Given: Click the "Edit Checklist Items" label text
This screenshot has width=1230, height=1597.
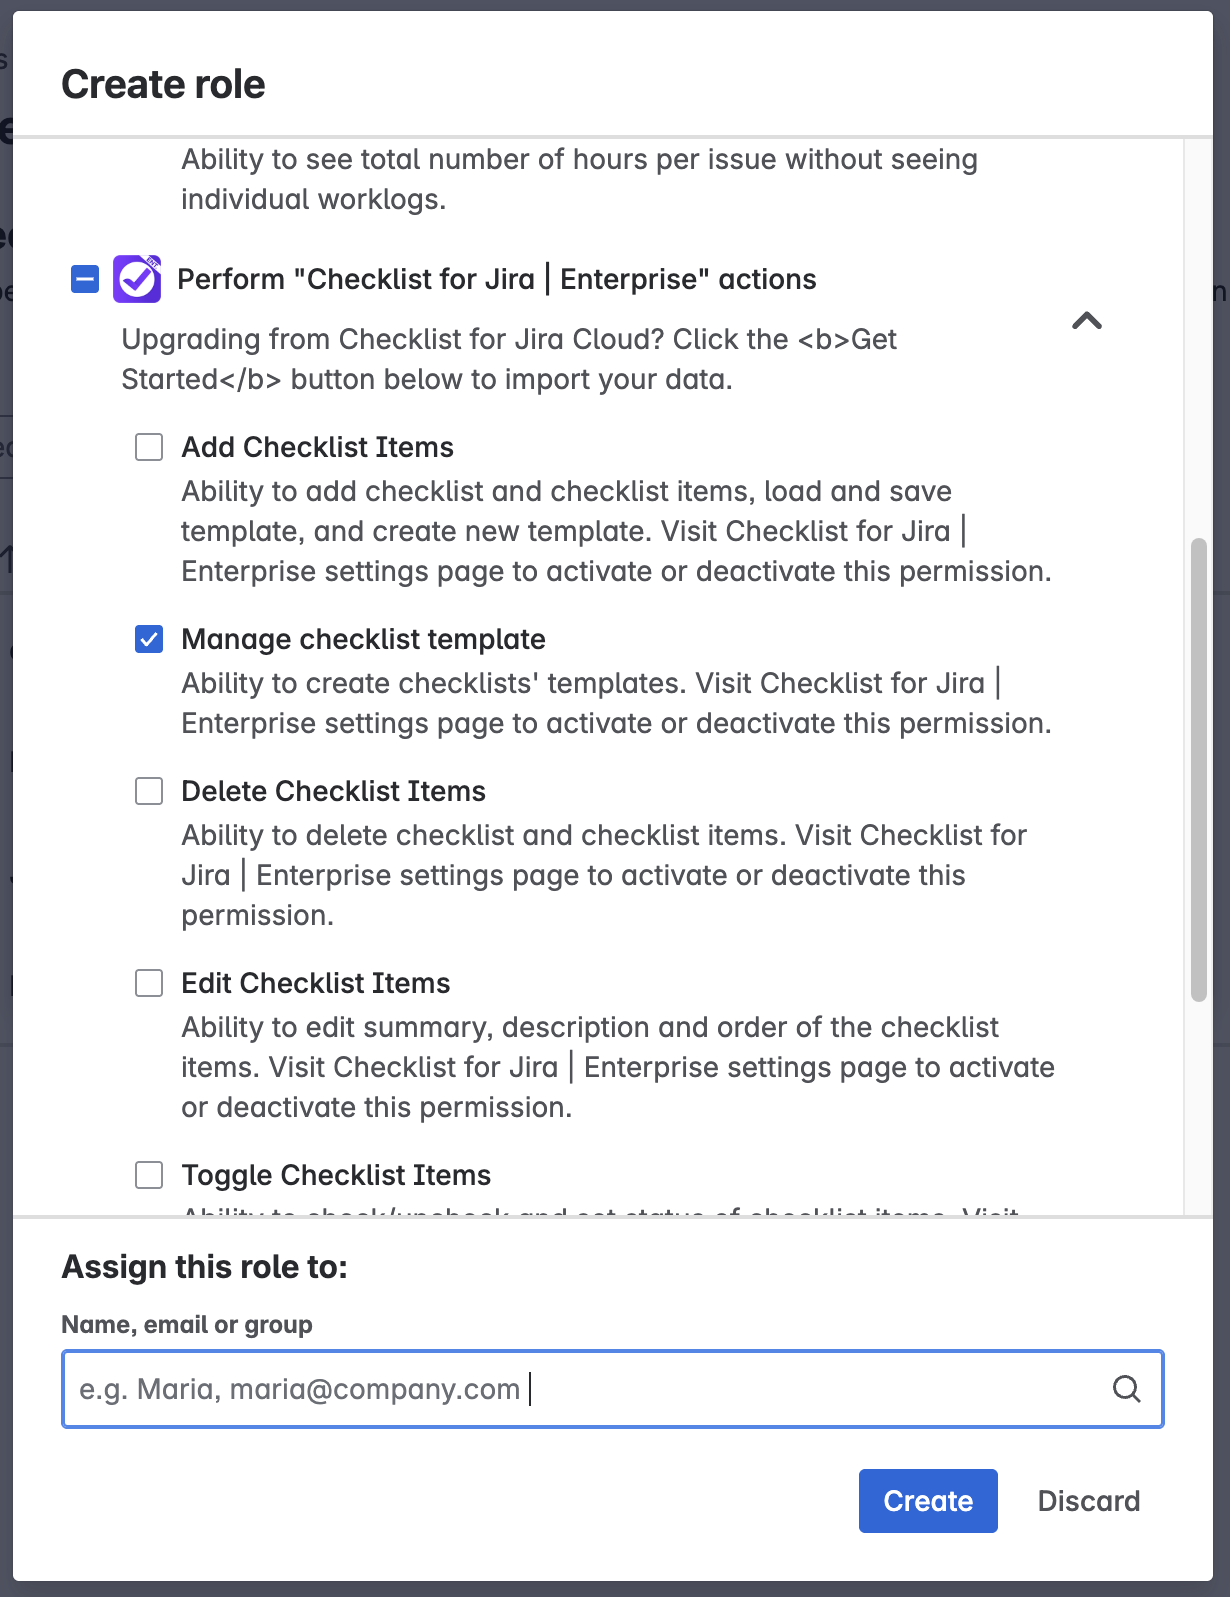Looking at the screenshot, I should click(315, 983).
